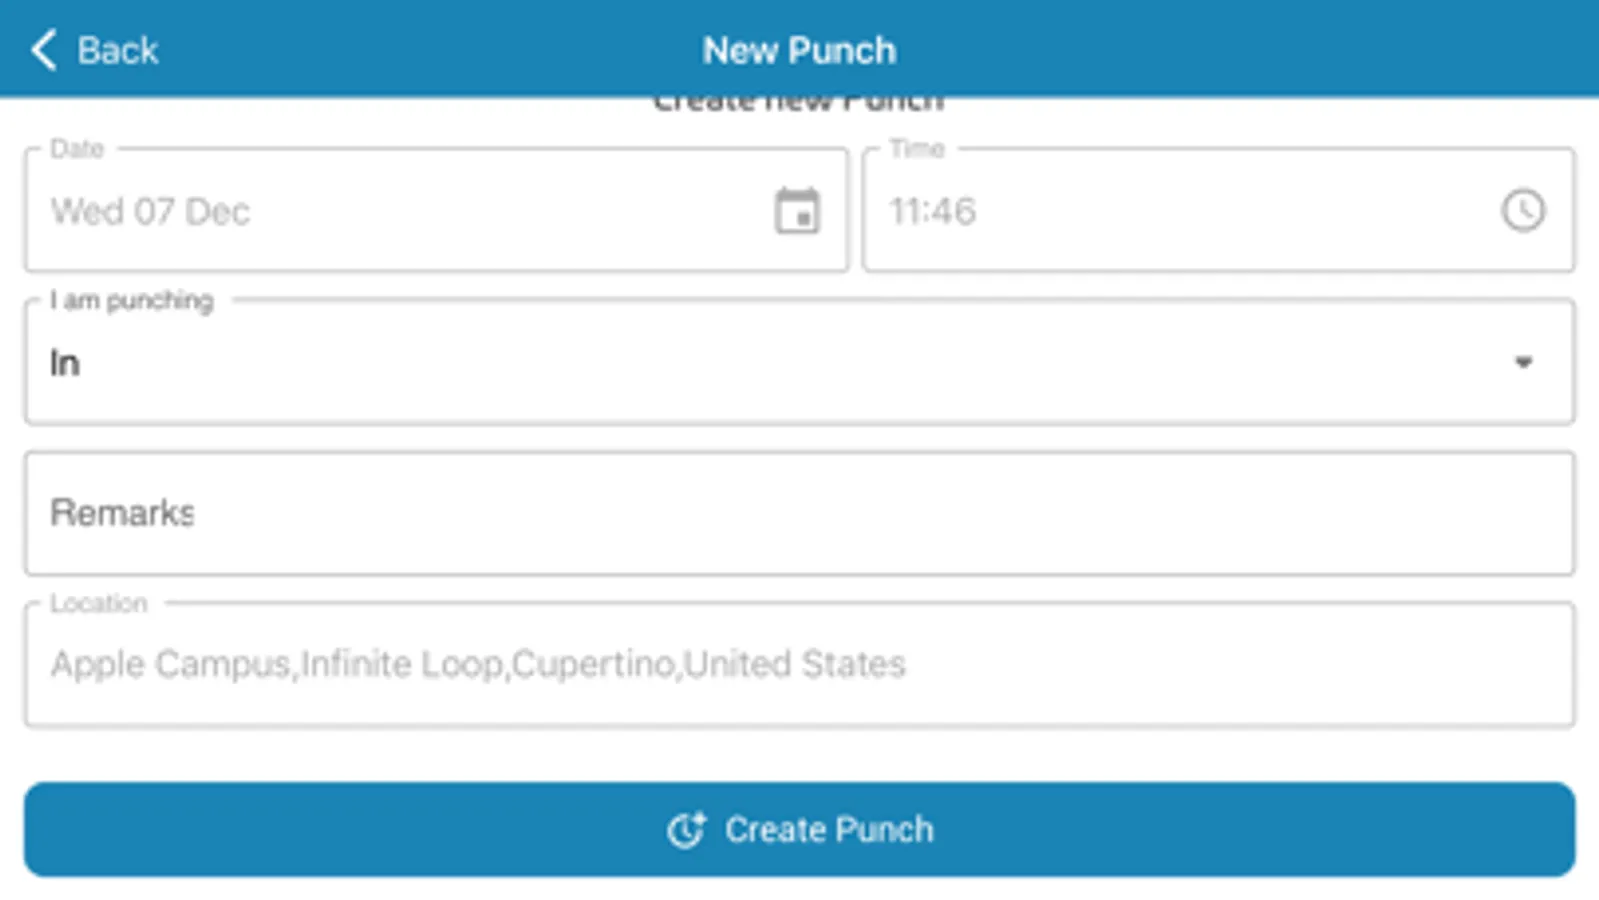Click the 'Wed 07 Dec' date value
1599x900 pixels.
[x=150, y=212]
